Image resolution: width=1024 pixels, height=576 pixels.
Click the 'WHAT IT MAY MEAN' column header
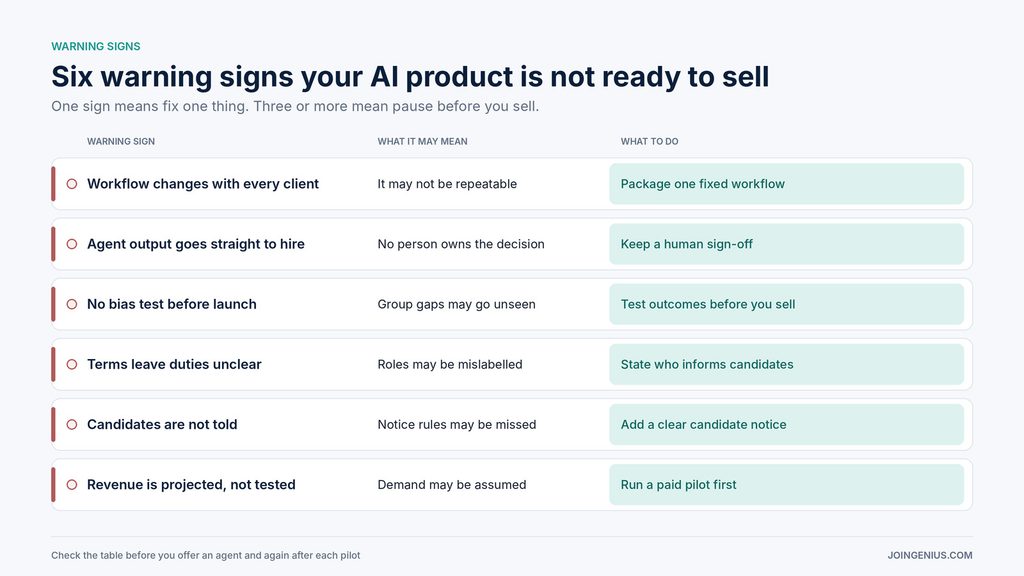(x=423, y=141)
